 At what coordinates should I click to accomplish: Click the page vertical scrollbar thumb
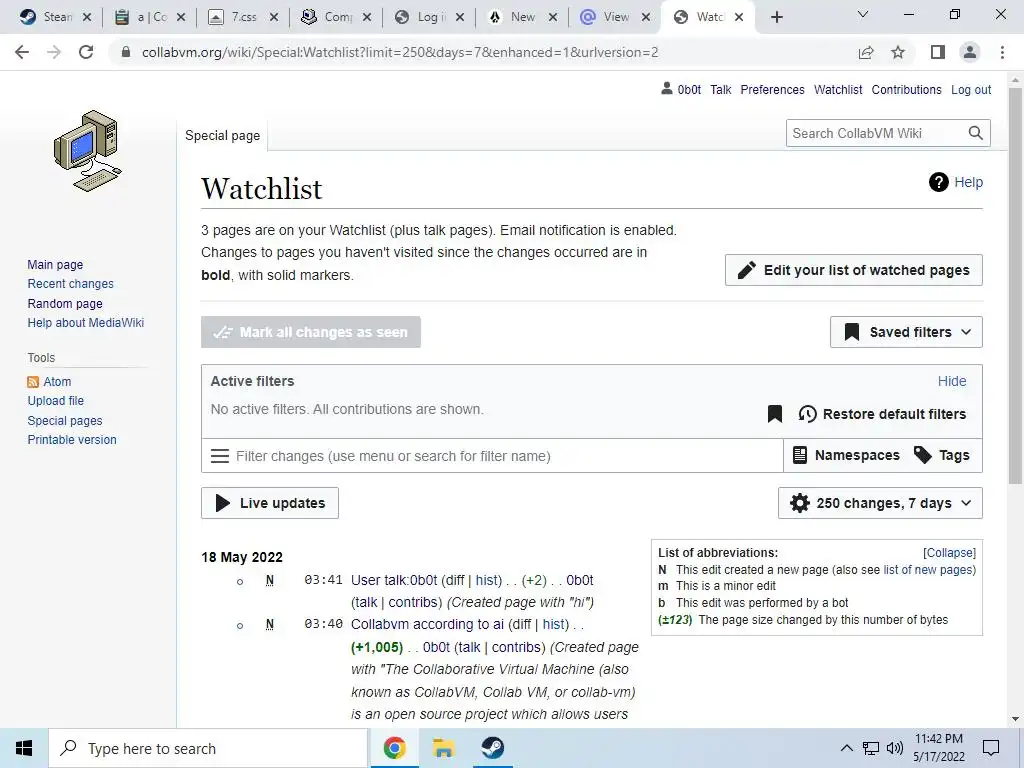pyautogui.click(x=1015, y=285)
